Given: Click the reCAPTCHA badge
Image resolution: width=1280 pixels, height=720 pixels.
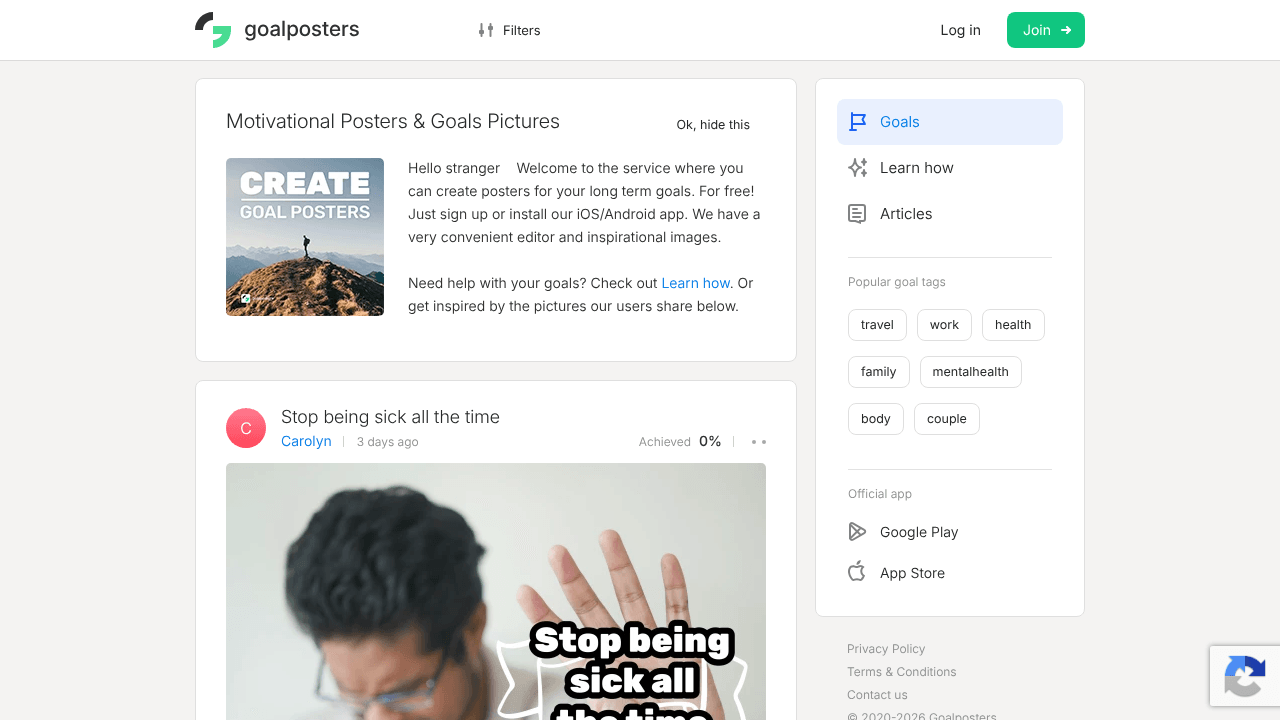Looking at the screenshot, I should click(x=1245, y=676).
